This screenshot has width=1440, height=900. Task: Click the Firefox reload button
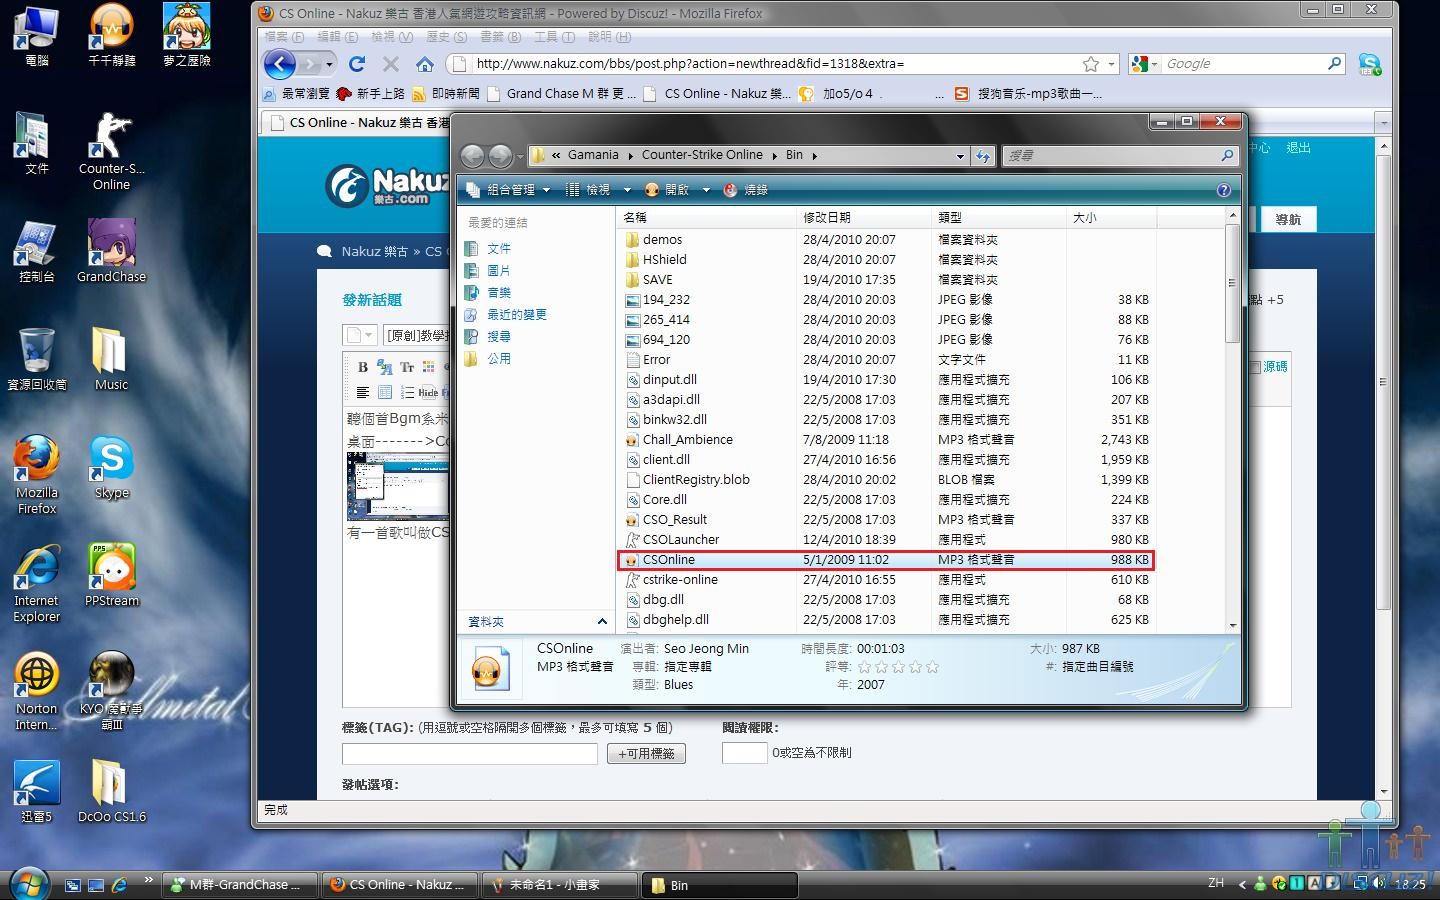357,64
